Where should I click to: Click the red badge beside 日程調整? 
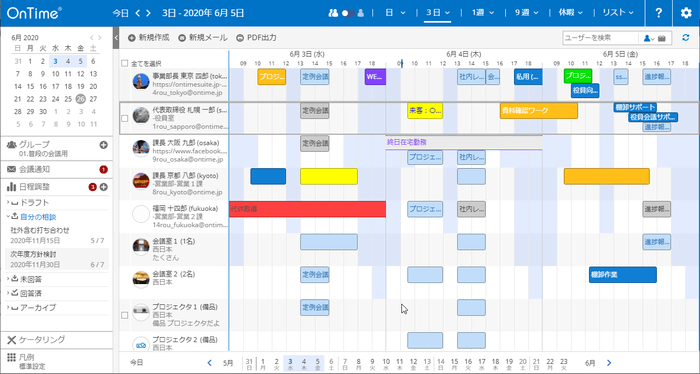point(92,187)
